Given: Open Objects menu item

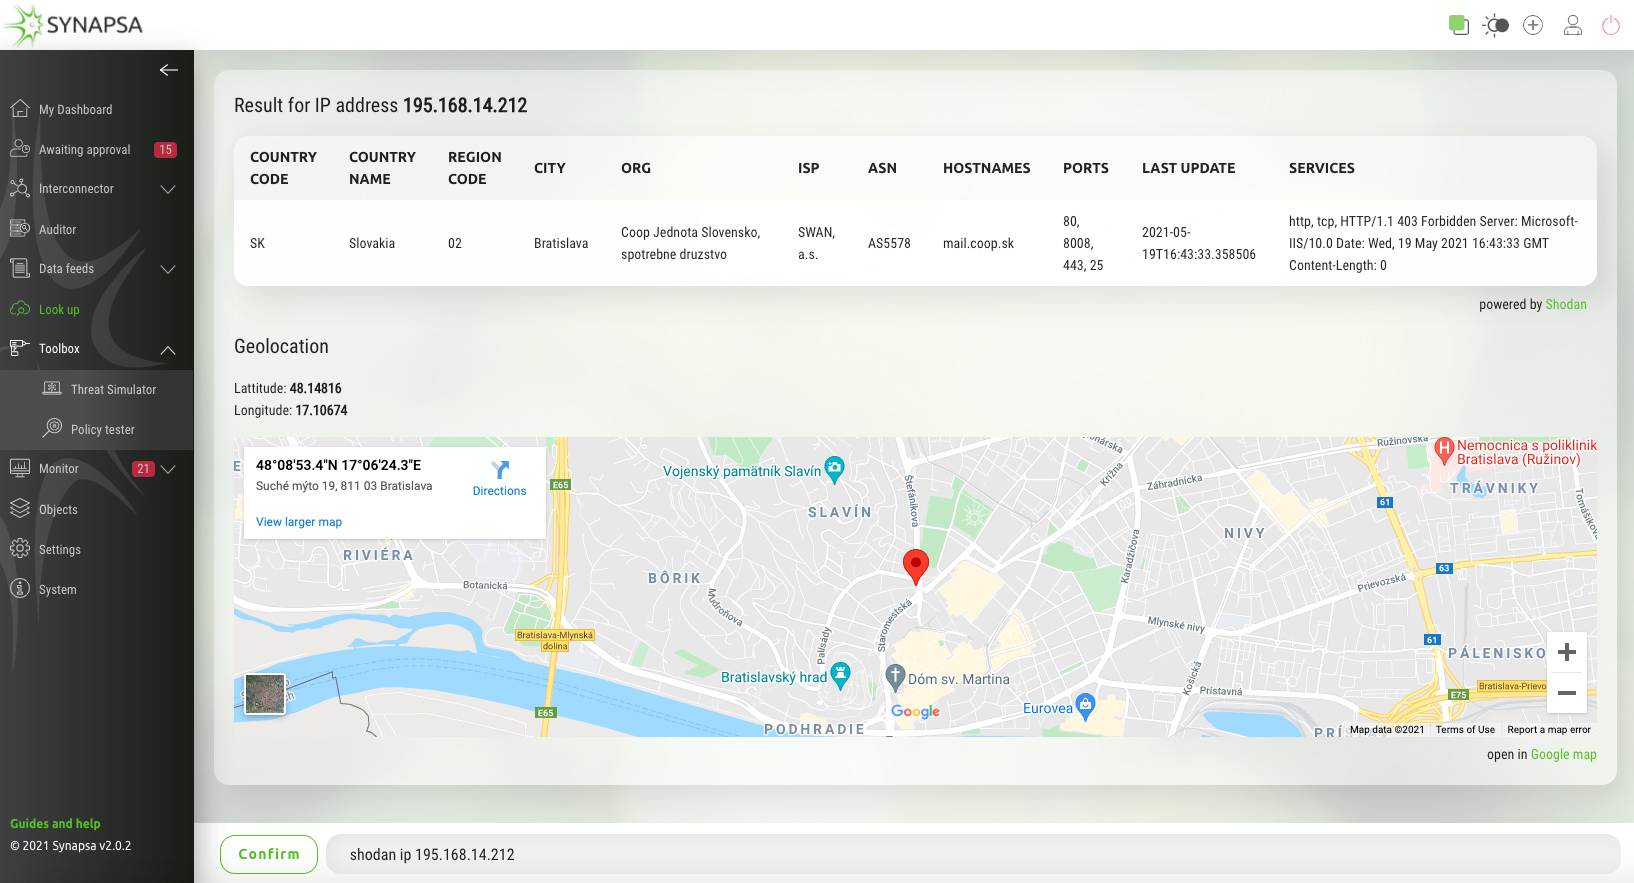Looking at the screenshot, I should (58, 510).
